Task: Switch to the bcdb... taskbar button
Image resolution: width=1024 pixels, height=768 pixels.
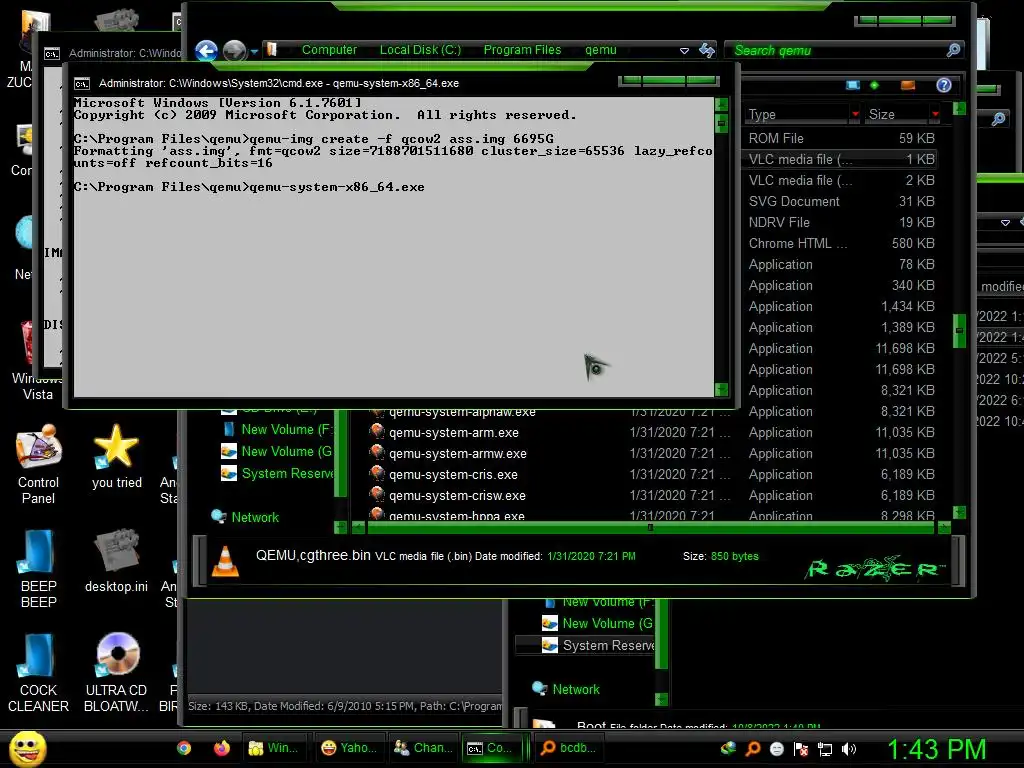Action: (569, 748)
